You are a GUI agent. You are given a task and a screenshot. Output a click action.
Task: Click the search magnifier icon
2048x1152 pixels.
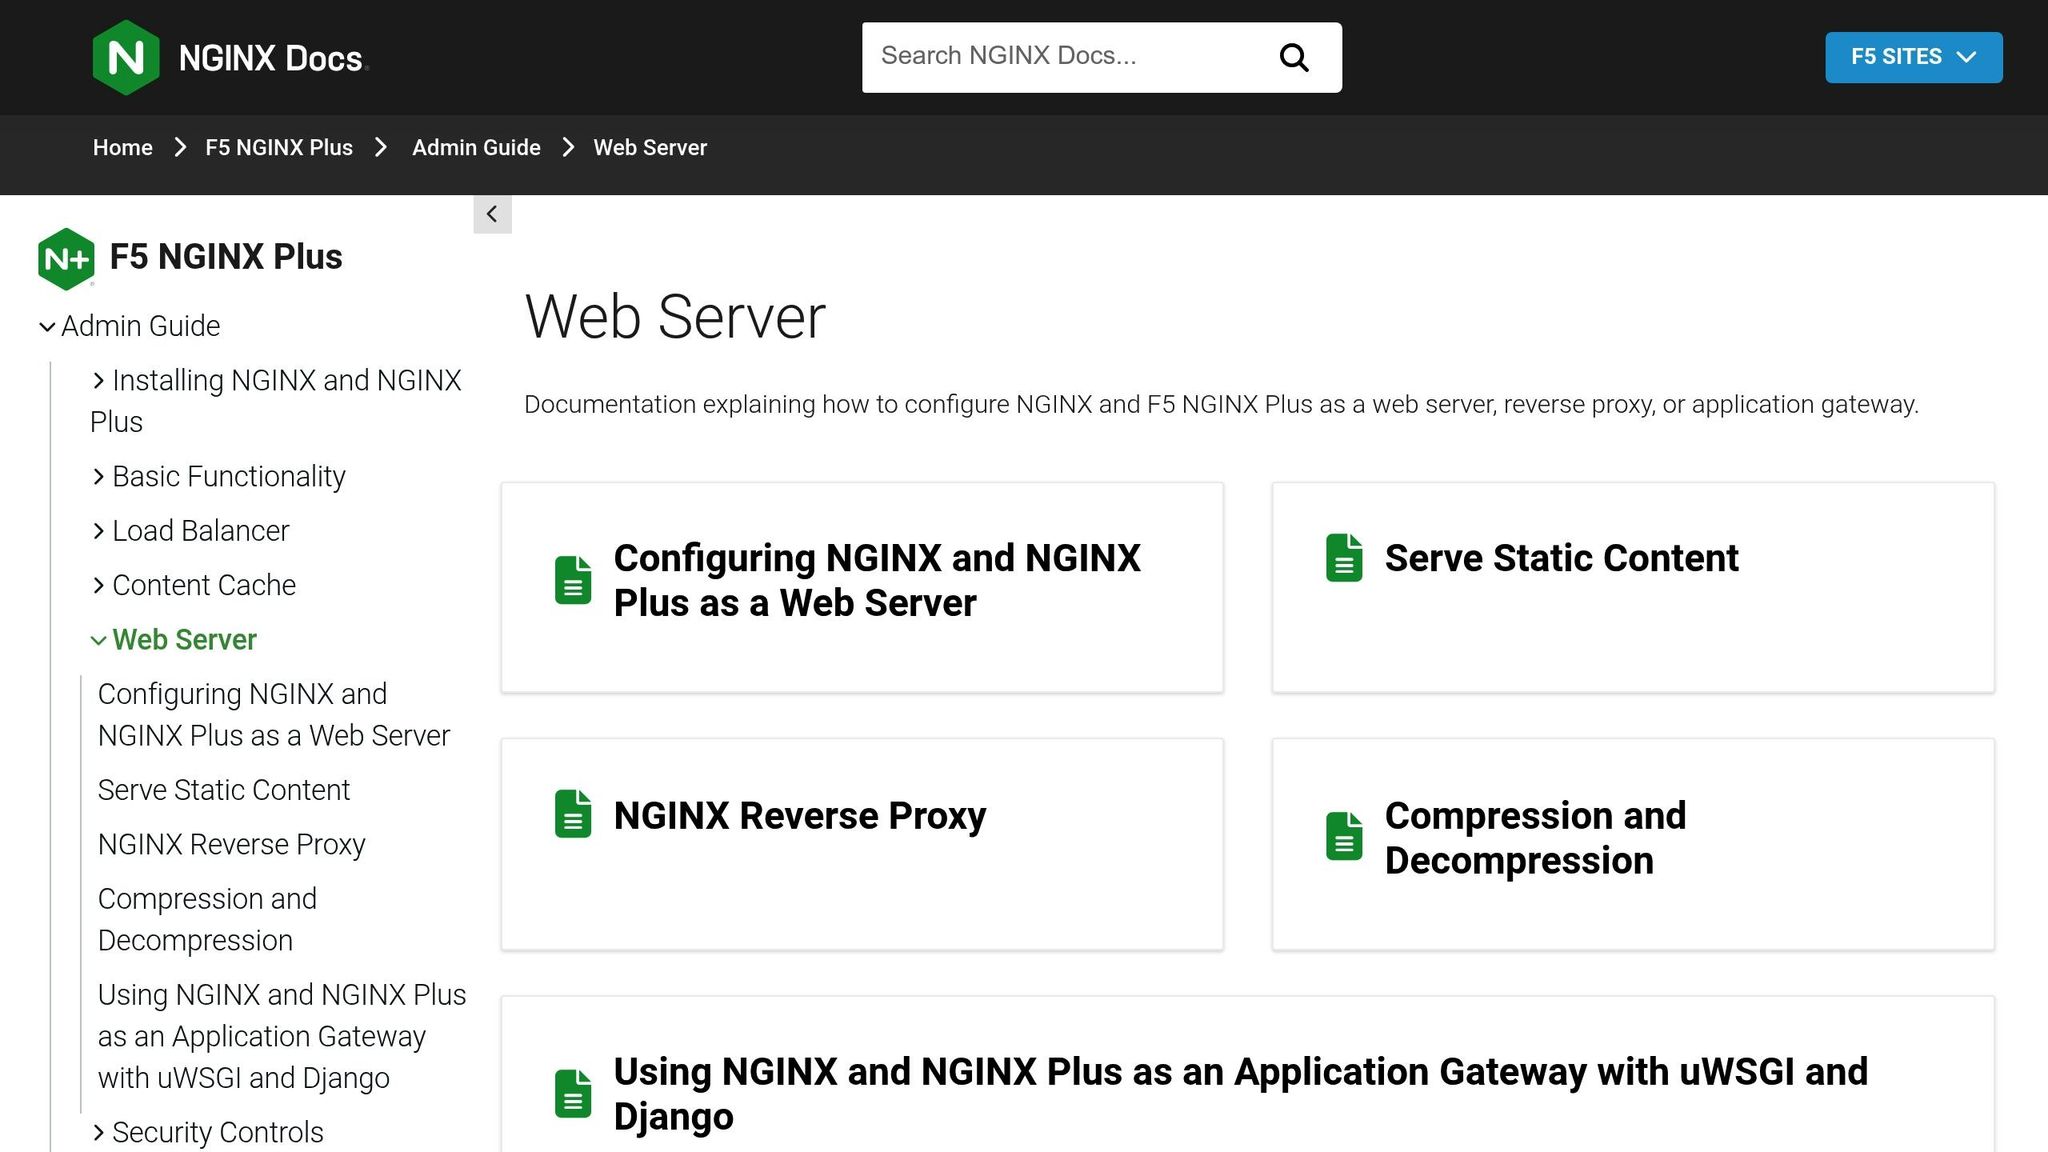tap(1294, 58)
